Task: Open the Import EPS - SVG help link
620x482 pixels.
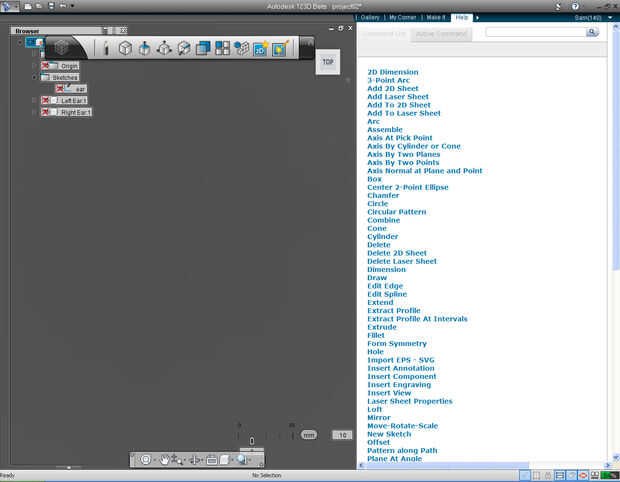Action: coord(401,360)
